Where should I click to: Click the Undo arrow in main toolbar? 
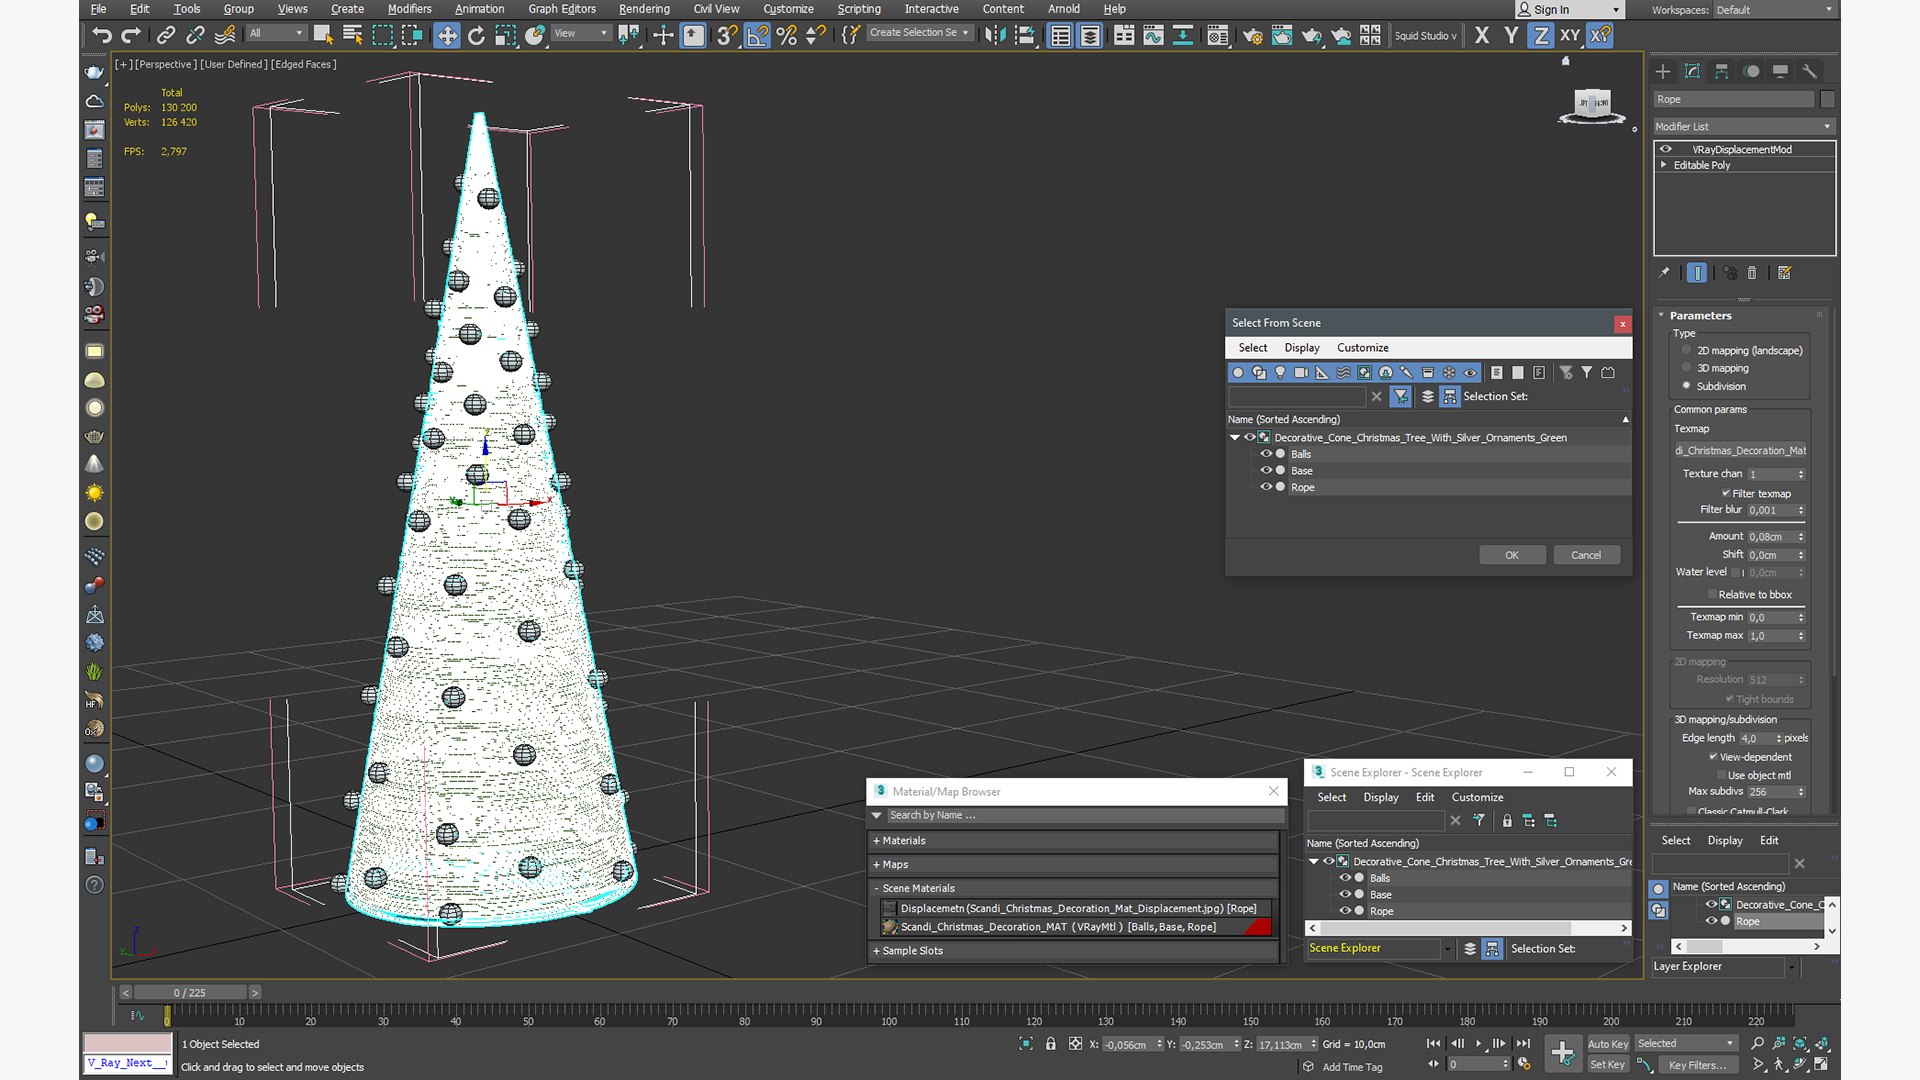101,35
